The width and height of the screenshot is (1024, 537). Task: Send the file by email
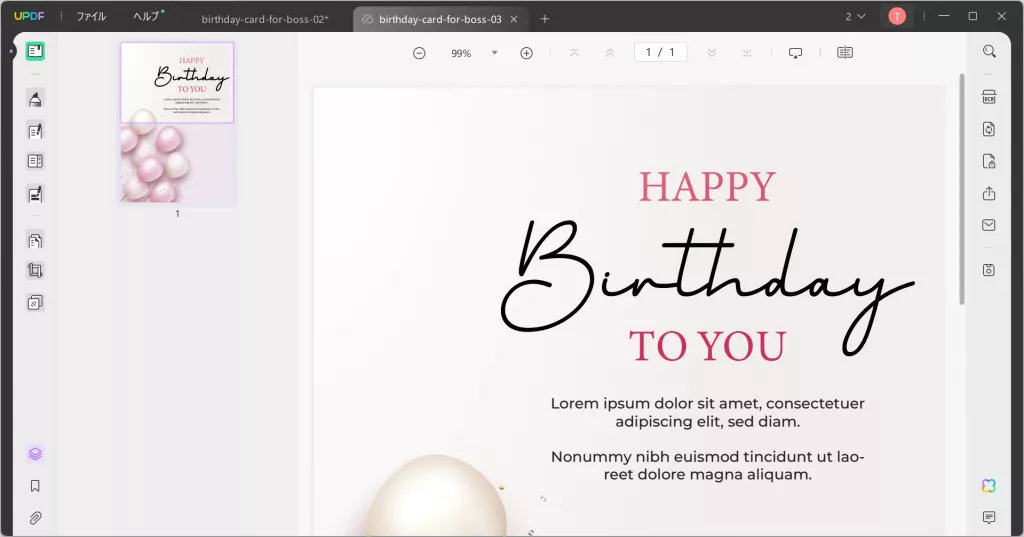coord(989,225)
